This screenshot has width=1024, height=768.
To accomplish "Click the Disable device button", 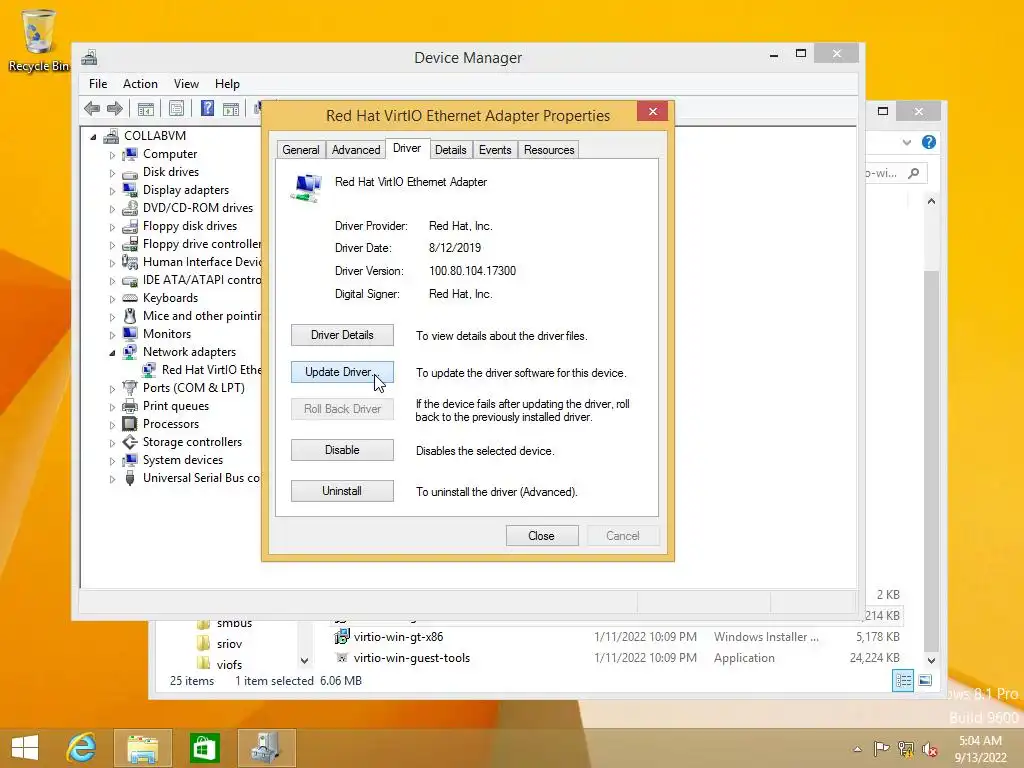I will click(x=342, y=450).
